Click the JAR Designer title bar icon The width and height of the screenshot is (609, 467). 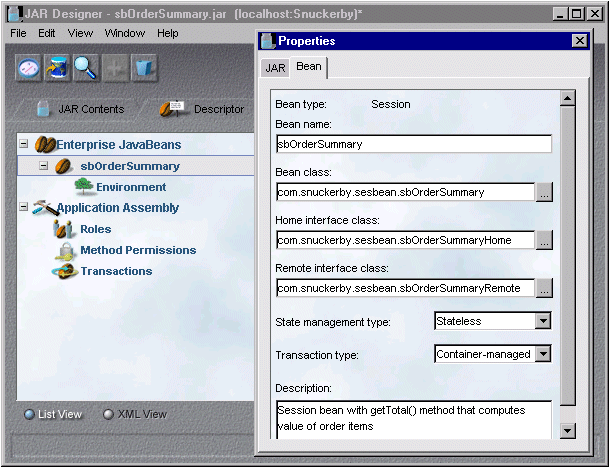click(14, 14)
